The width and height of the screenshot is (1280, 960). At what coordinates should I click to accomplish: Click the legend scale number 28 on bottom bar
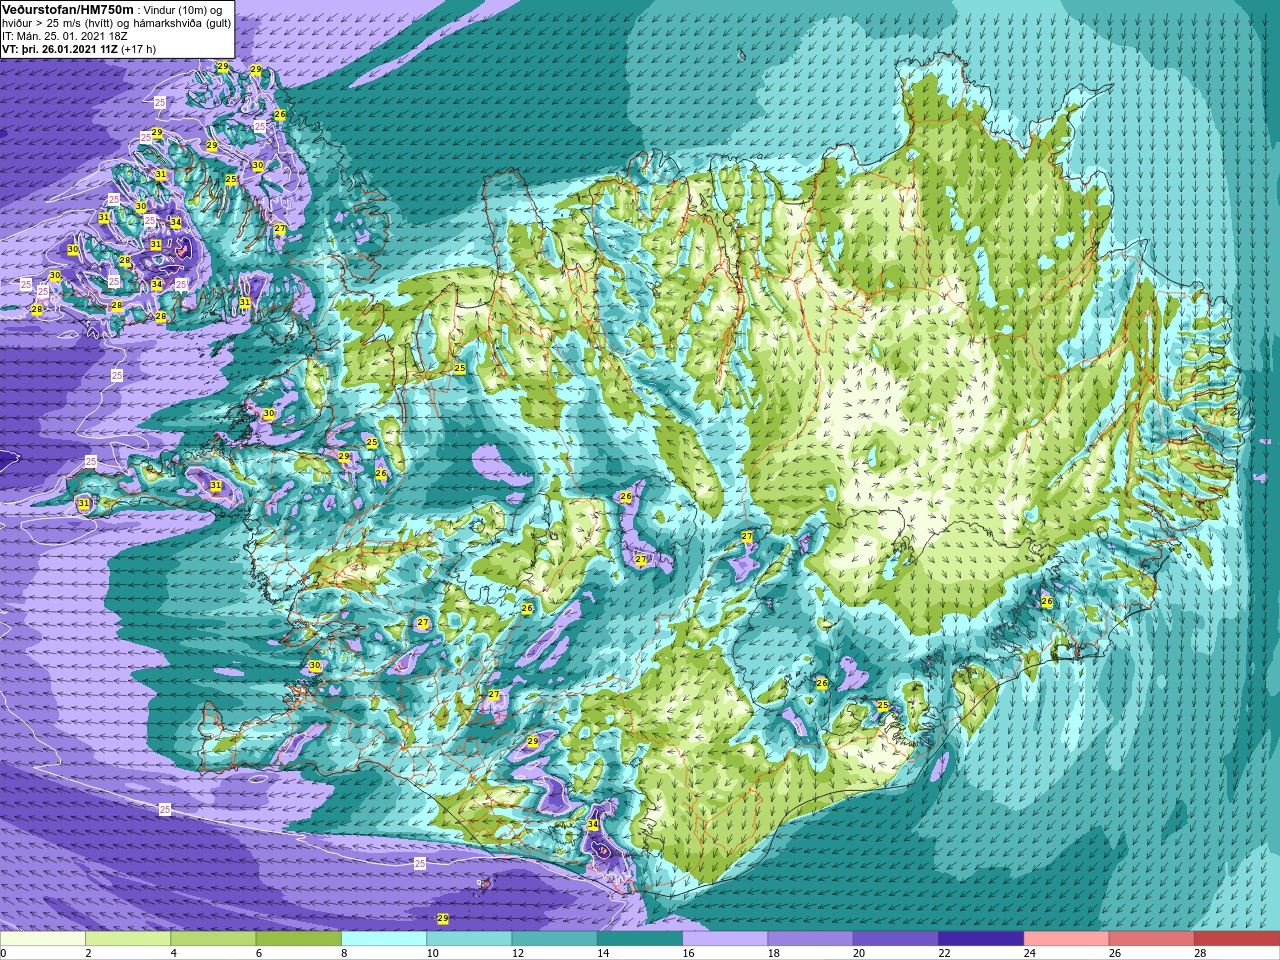pyautogui.click(x=1200, y=953)
